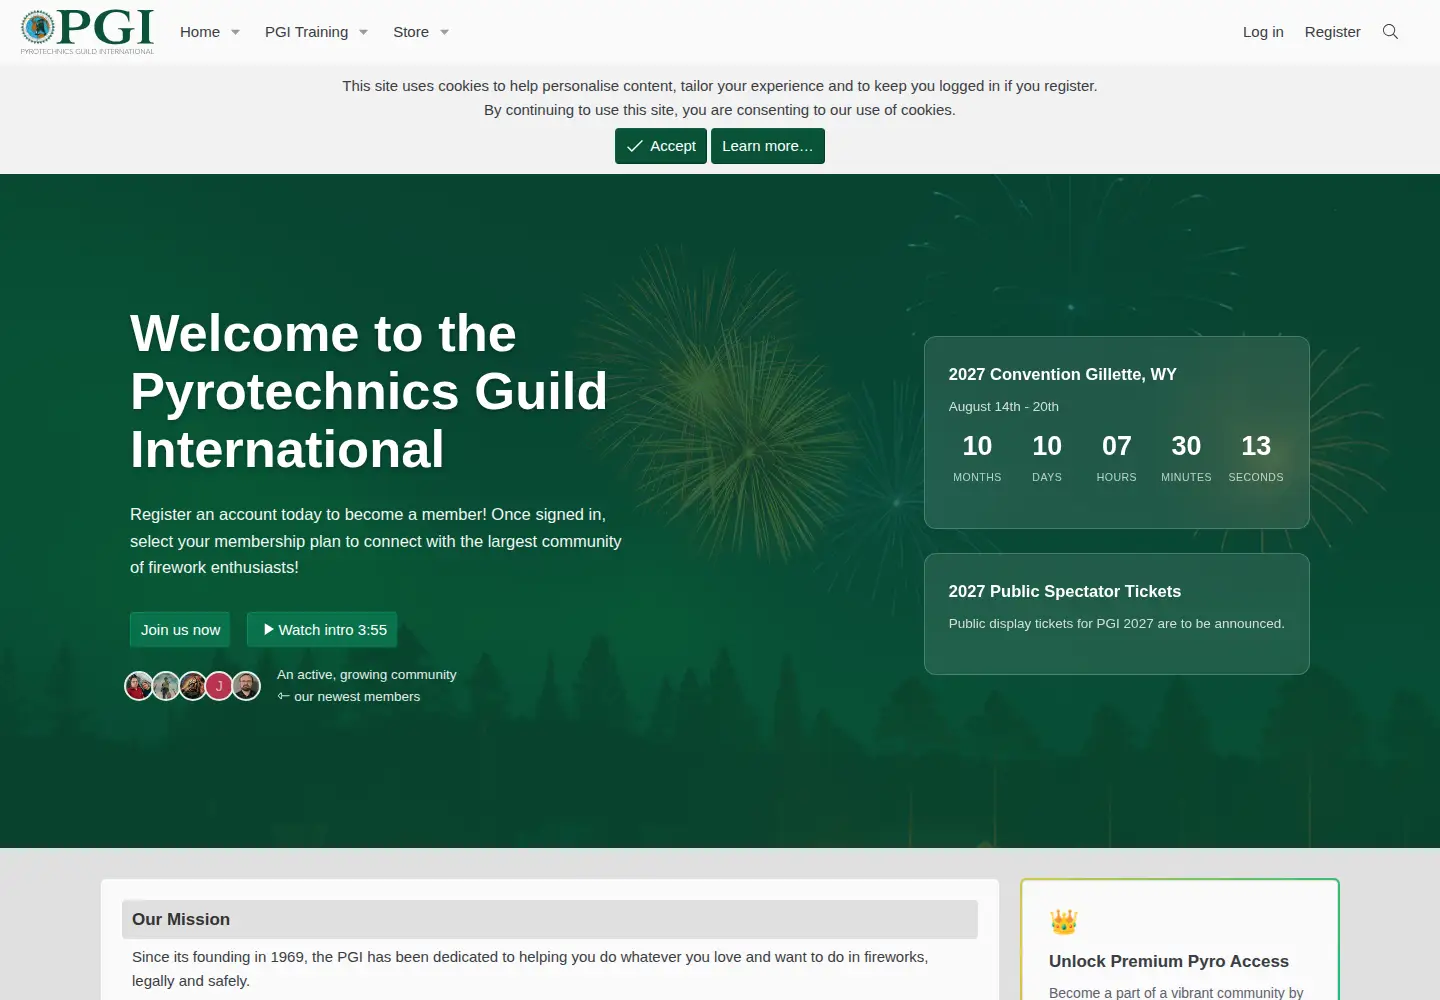
Task: Click the fifth bearded member avatar
Action: (x=246, y=686)
